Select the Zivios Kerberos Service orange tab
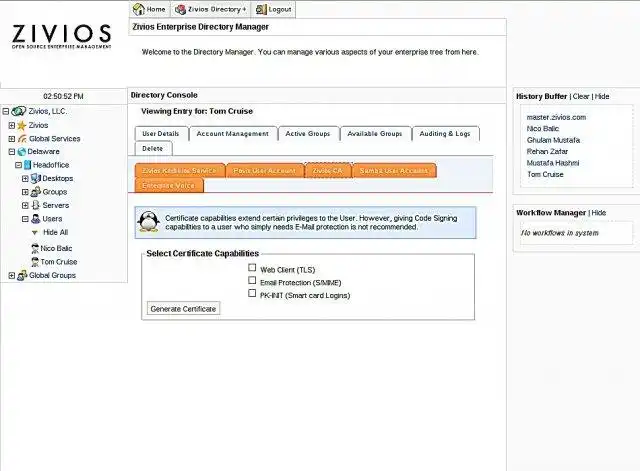Image resolution: width=640 pixels, height=471 pixels. tap(179, 171)
